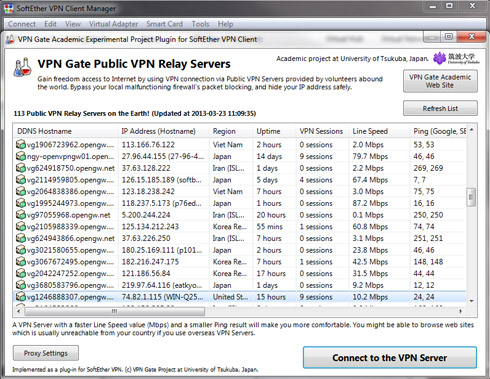Open the Edit menu

tap(50, 24)
